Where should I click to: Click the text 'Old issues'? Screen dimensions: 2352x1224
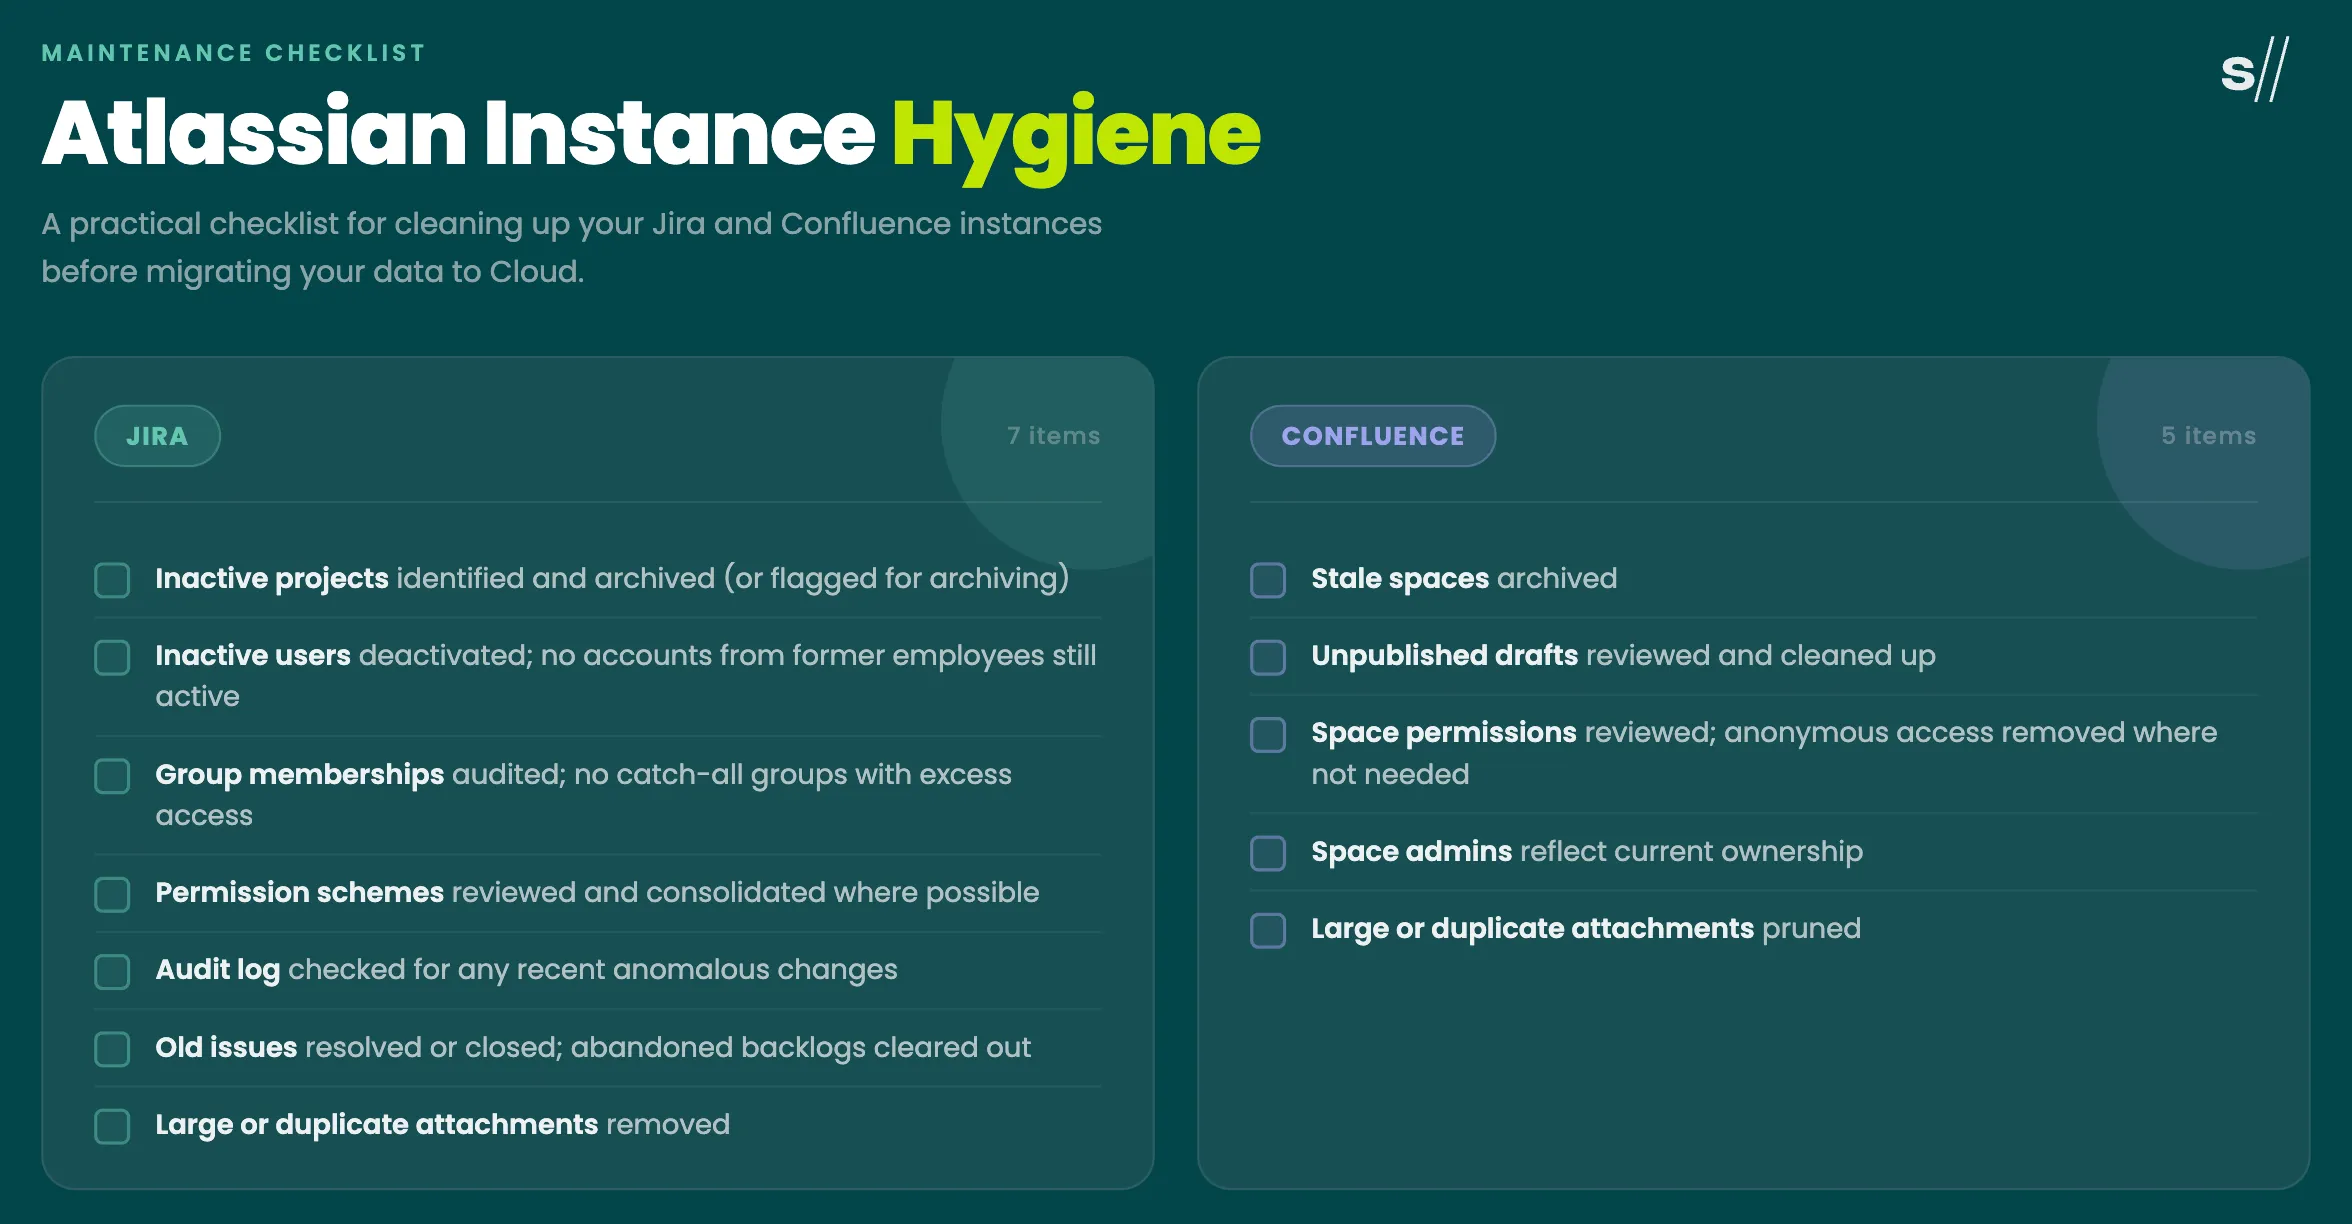tap(226, 1047)
